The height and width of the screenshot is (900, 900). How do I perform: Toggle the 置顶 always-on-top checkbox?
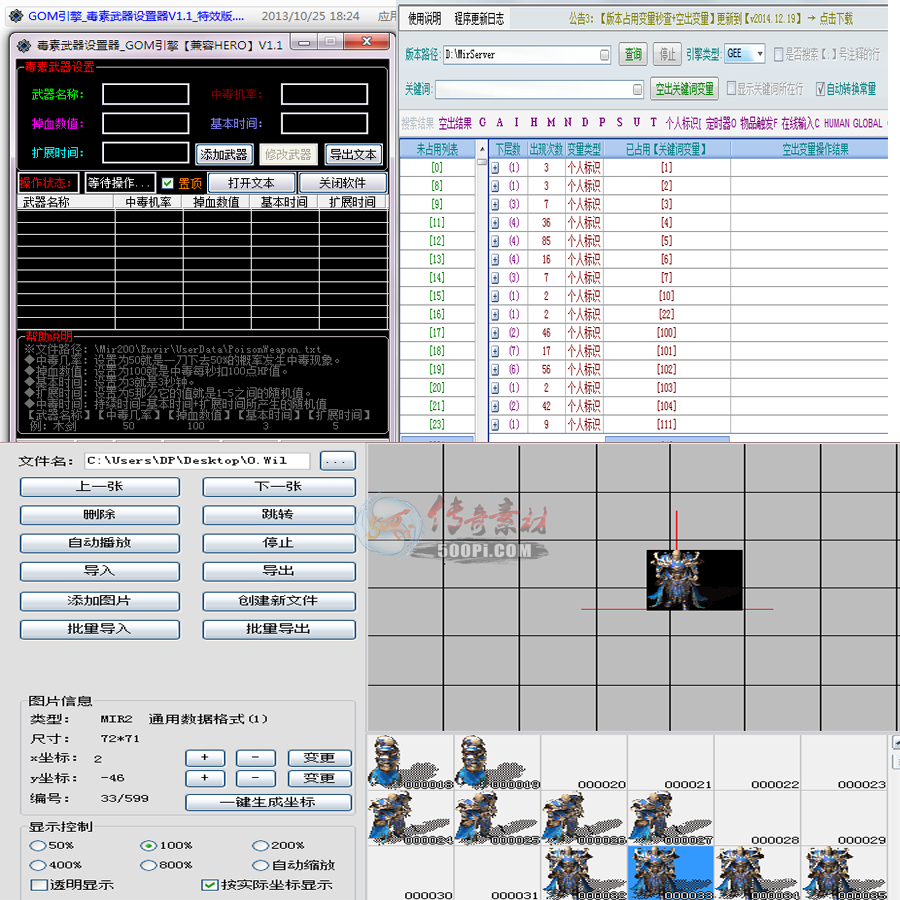tap(168, 183)
